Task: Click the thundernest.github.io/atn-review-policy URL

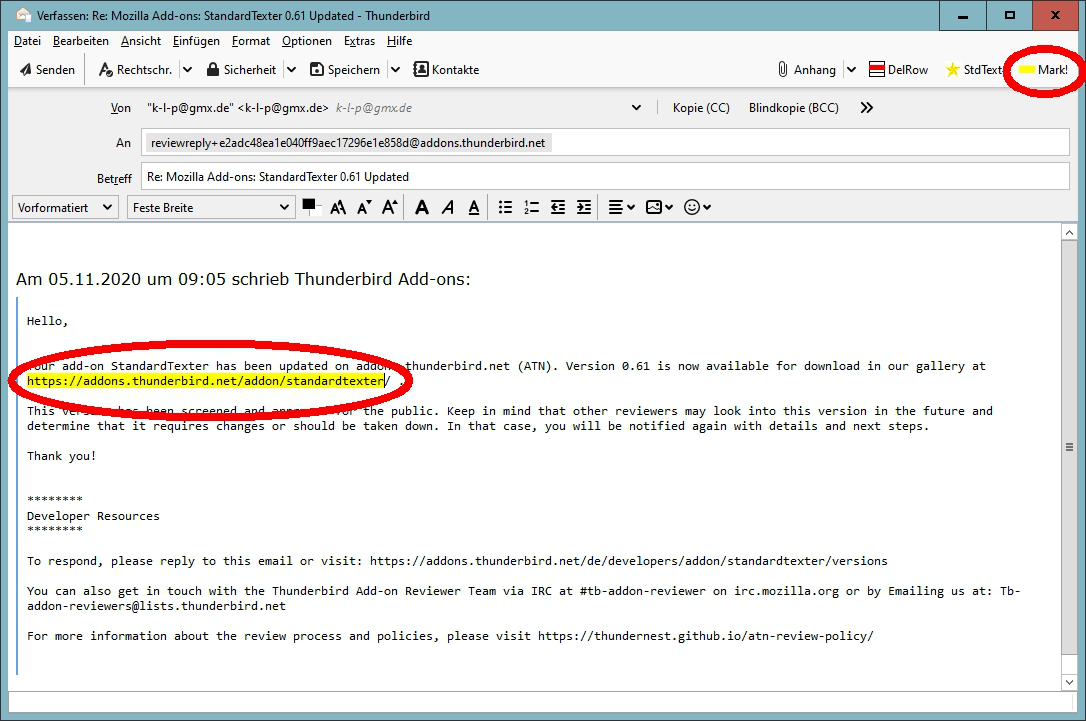Action: (x=706, y=636)
